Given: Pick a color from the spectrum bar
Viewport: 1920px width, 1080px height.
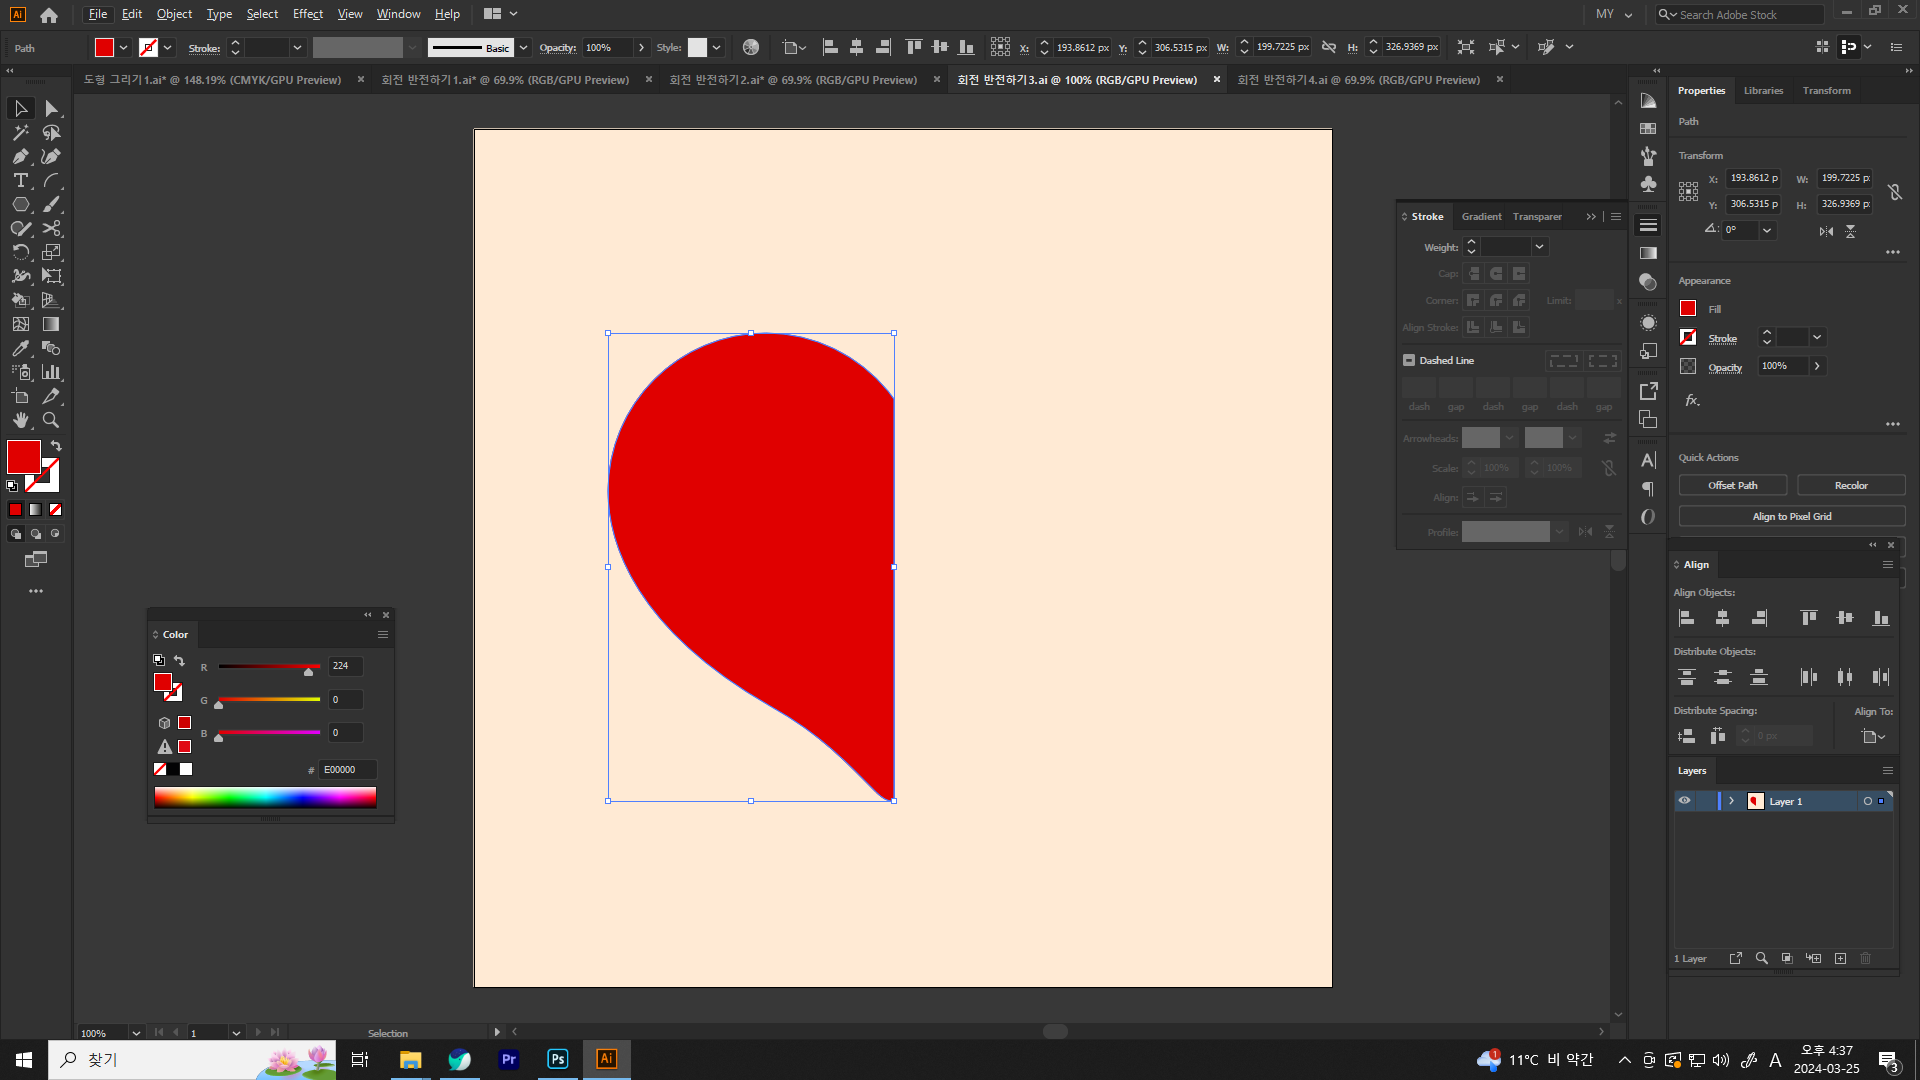Looking at the screenshot, I should [265, 796].
